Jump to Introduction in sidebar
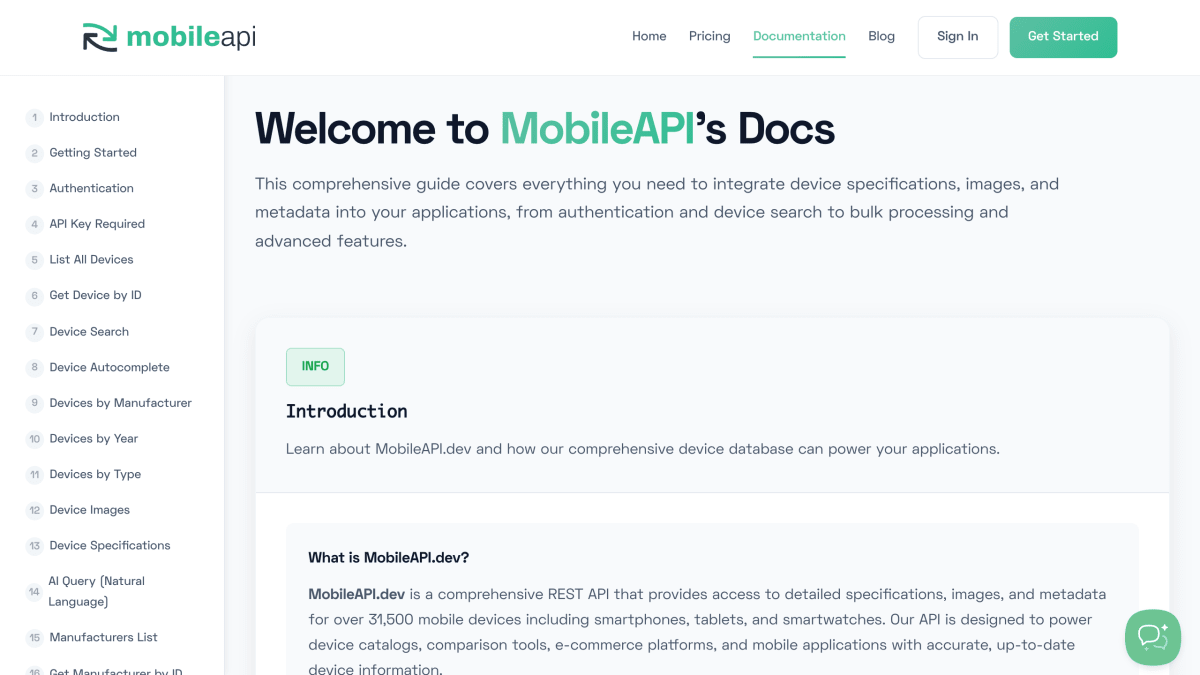 (84, 117)
